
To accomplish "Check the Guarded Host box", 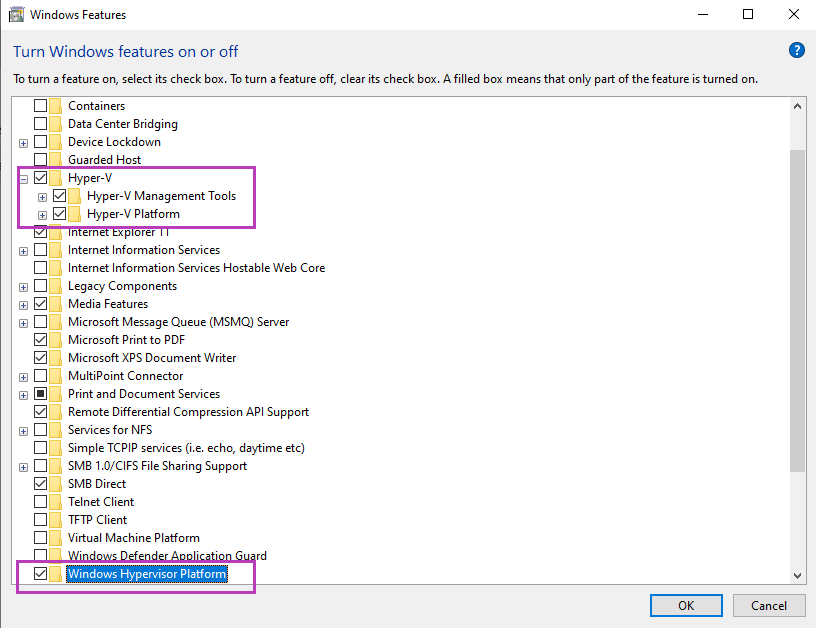I will coord(40,160).
